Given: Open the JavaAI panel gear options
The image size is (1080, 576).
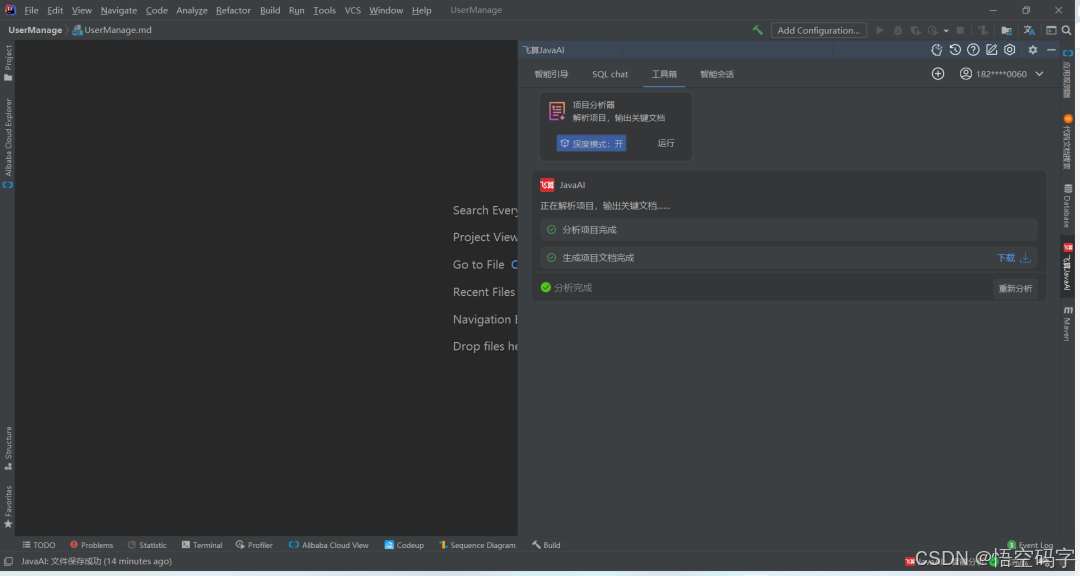Looking at the screenshot, I should tap(1032, 50).
